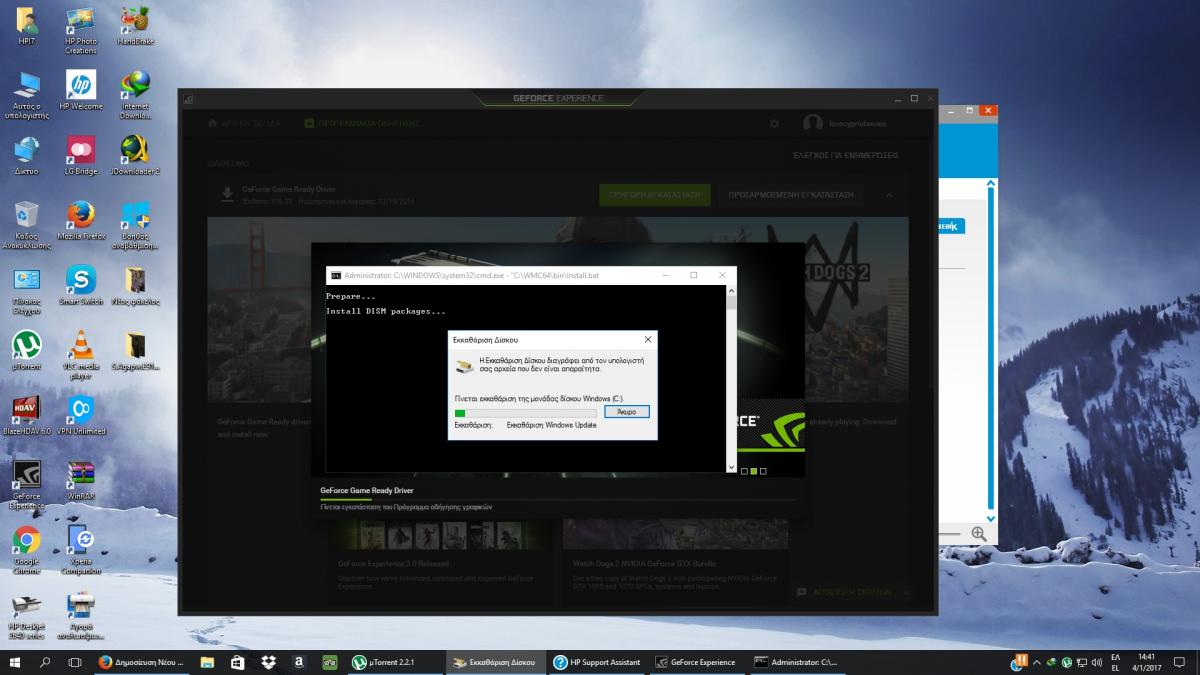
Task: Launch BlazeHDAV 6.0 desktop icon
Action: pos(26,415)
